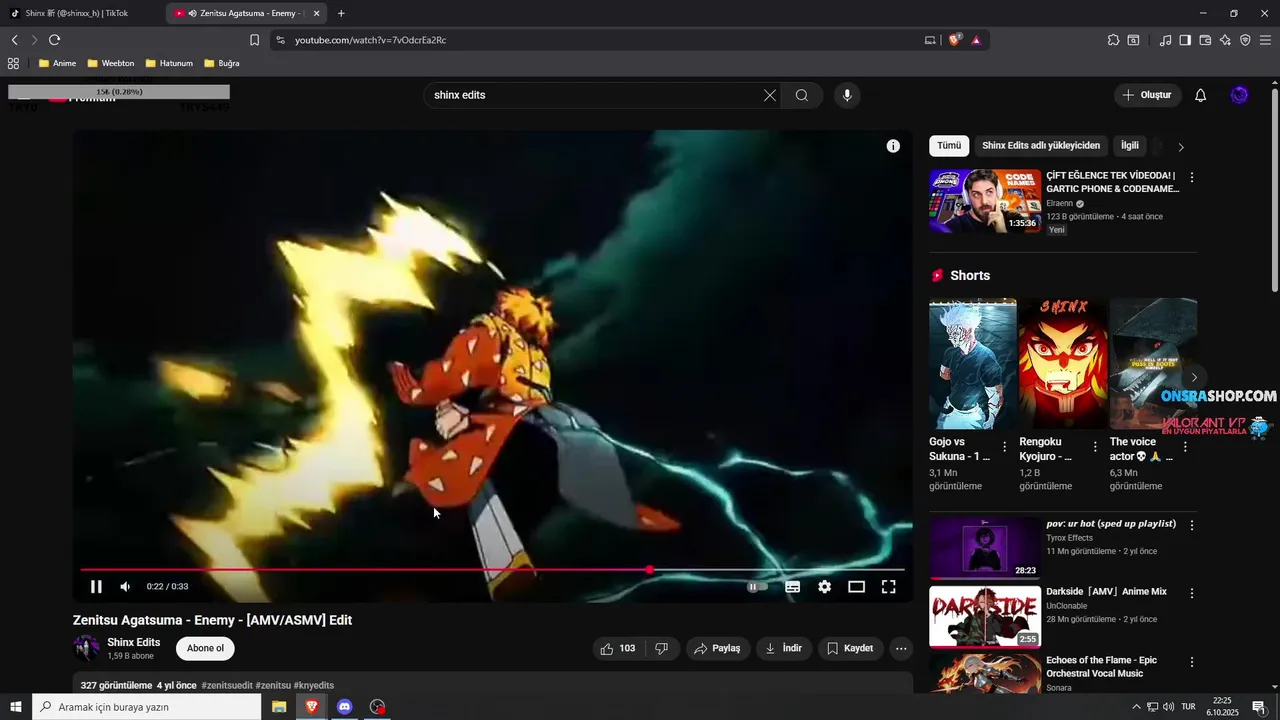Viewport: 1280px width, 720px height.
Task: Pause the video with the pause button
Action: 96,587
